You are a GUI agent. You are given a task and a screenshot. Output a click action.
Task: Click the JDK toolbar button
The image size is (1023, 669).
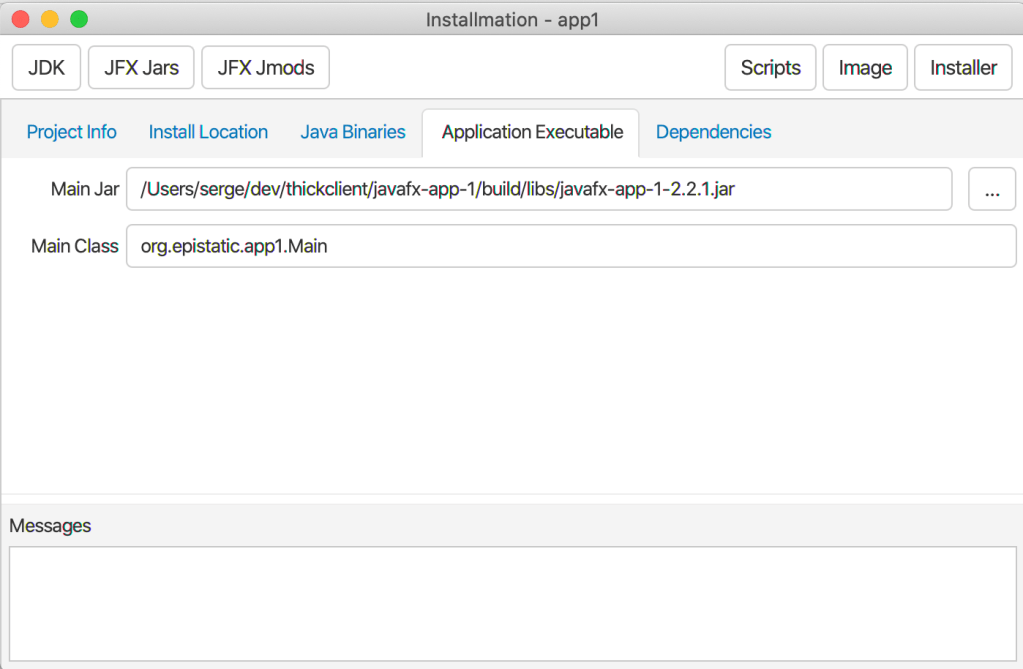[x=46, y=68]
